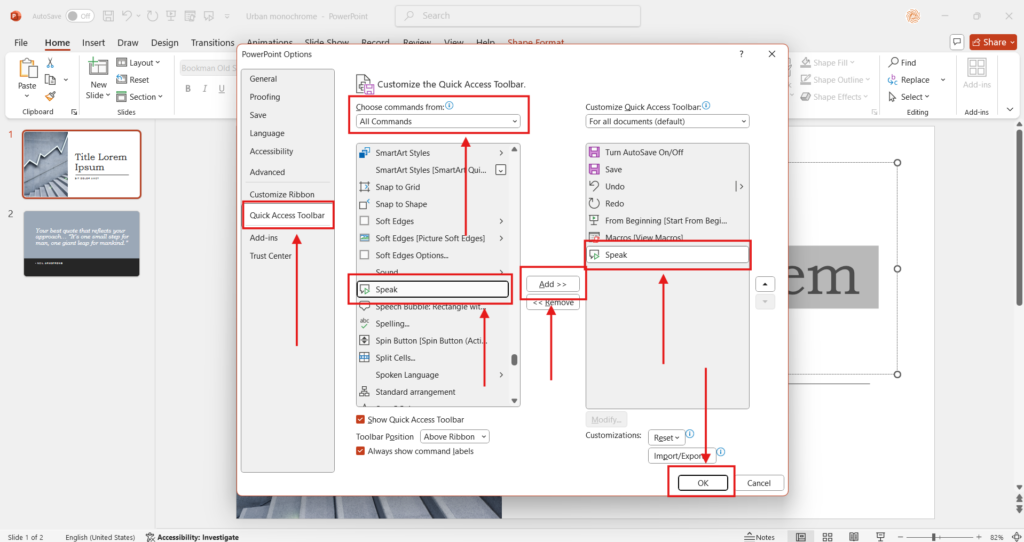Toggle the AutoSave switch off or on
This screenshot has width=1024, height=542.
[x=80, y=16]
